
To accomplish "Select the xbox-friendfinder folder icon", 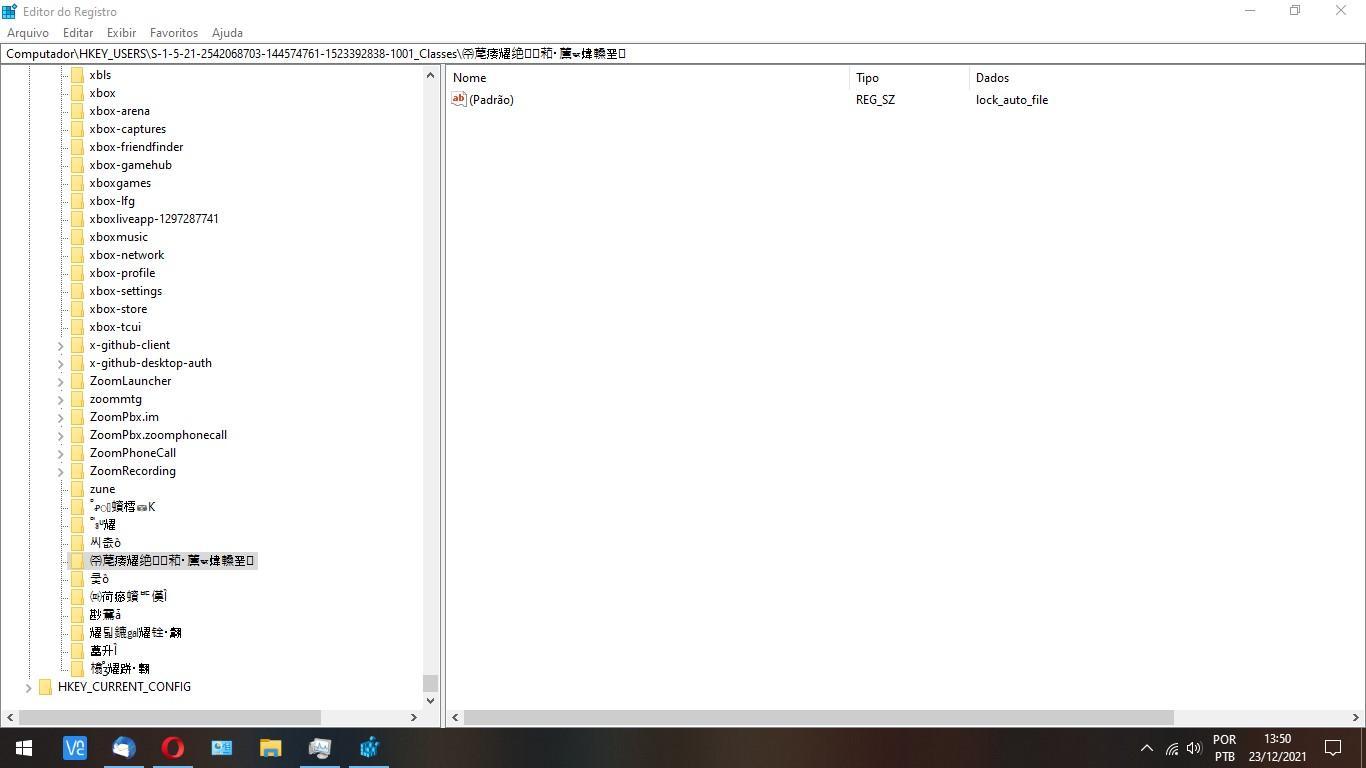I will pyautogui.click(x=77, y=147).
